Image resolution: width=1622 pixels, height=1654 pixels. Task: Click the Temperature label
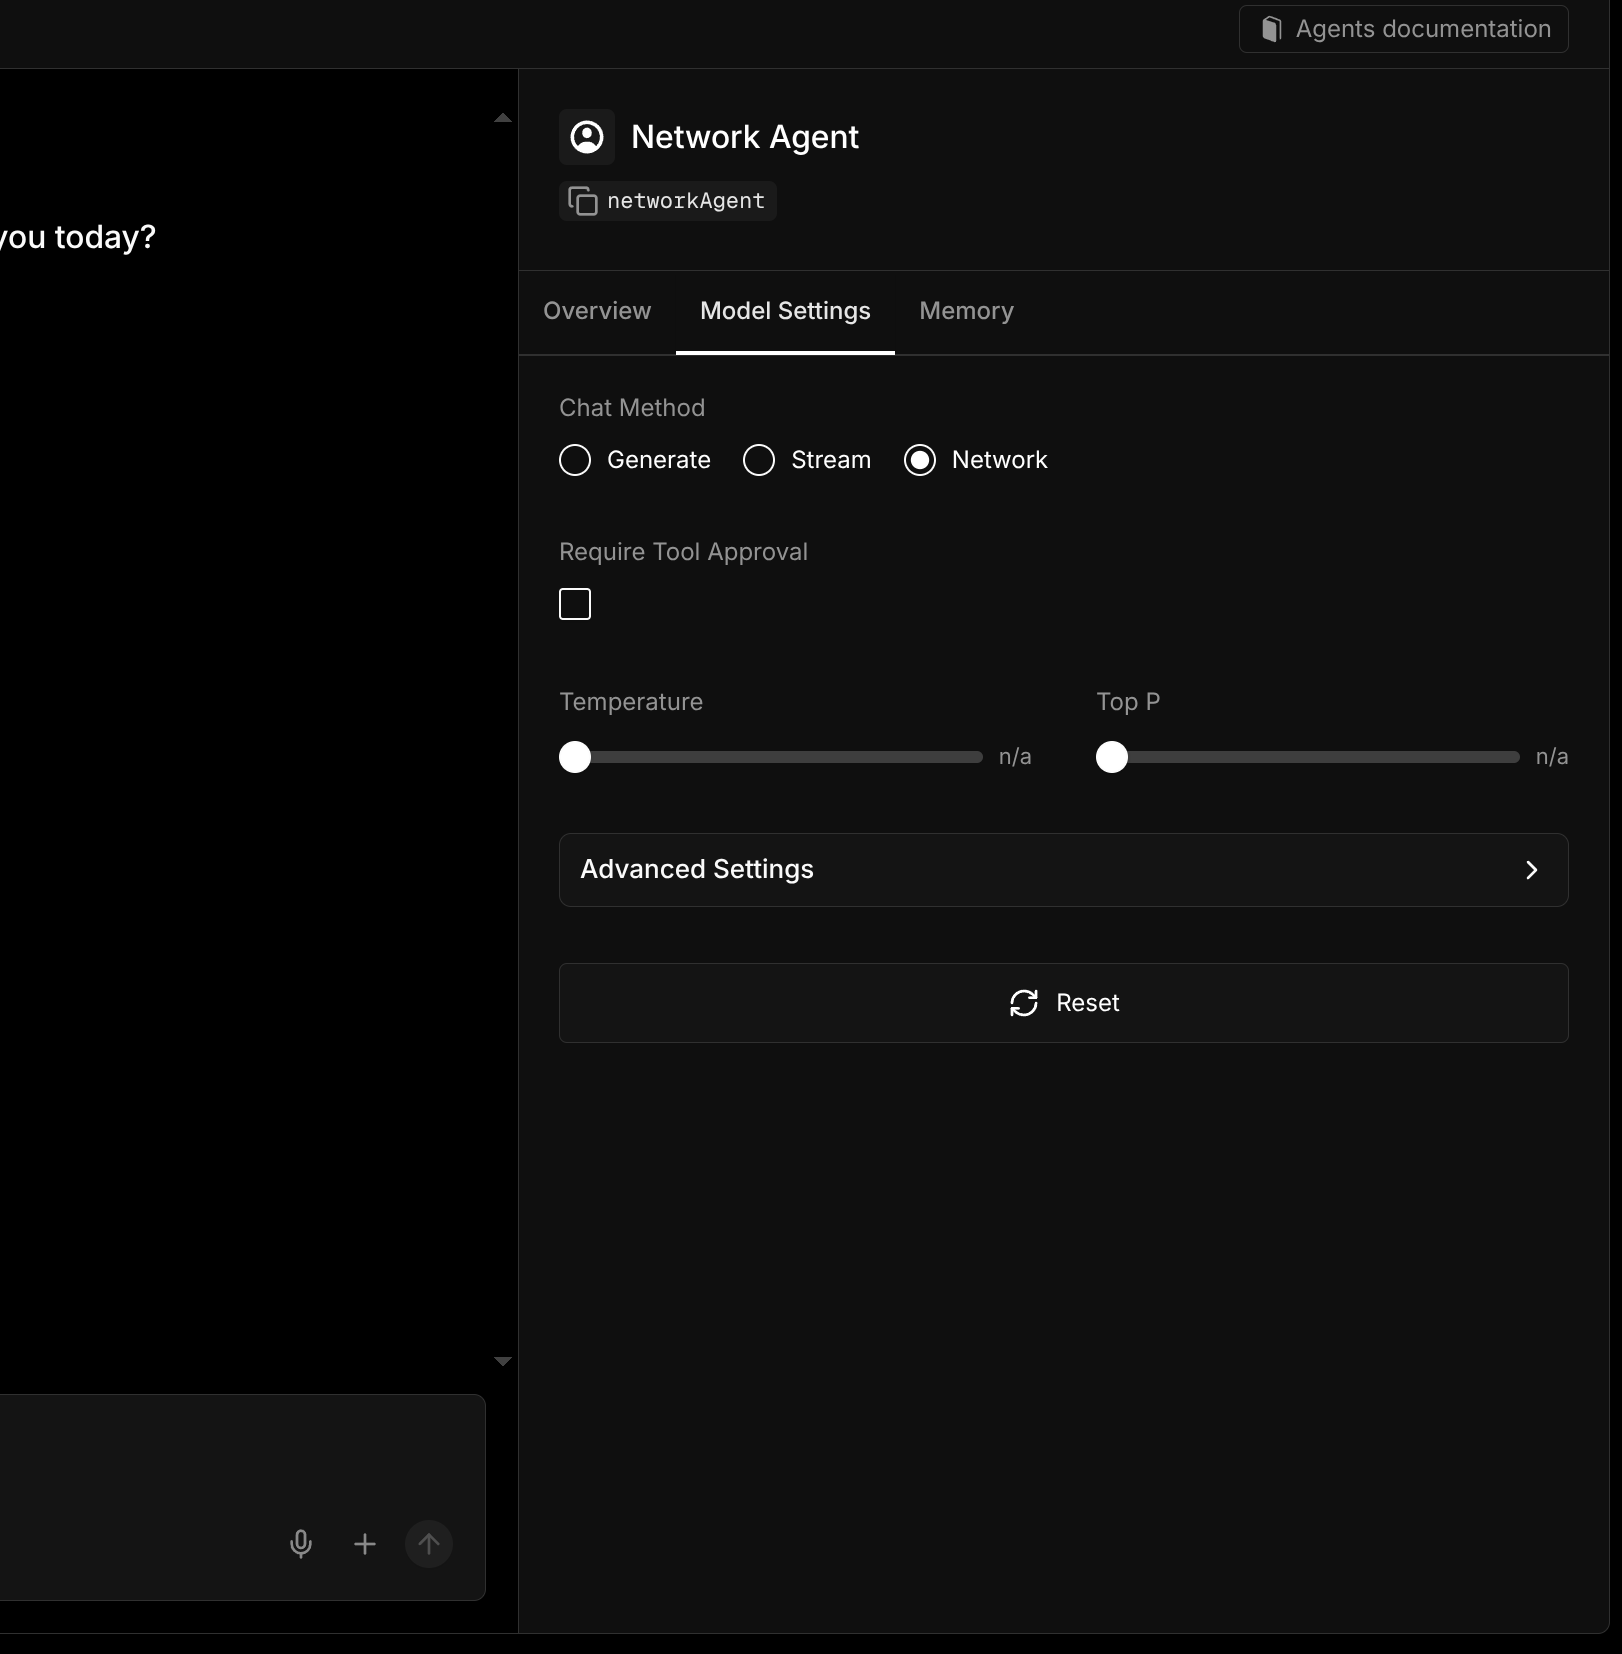click(631, 702)
